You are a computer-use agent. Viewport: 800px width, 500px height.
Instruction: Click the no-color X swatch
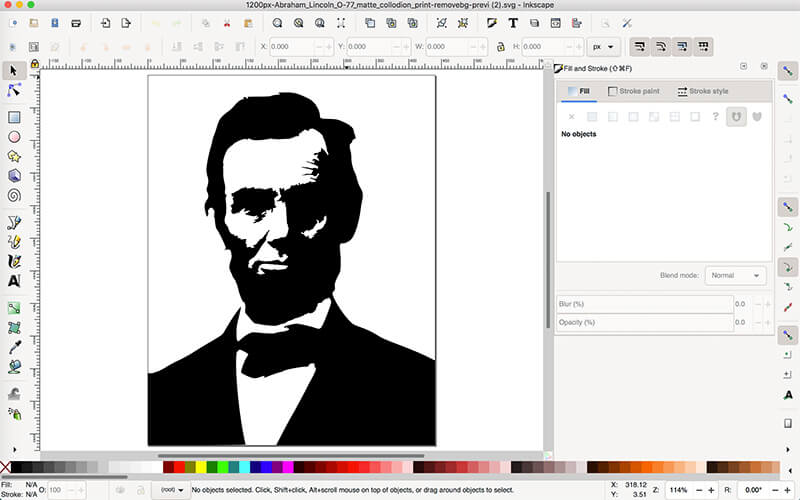coord(5,467)
